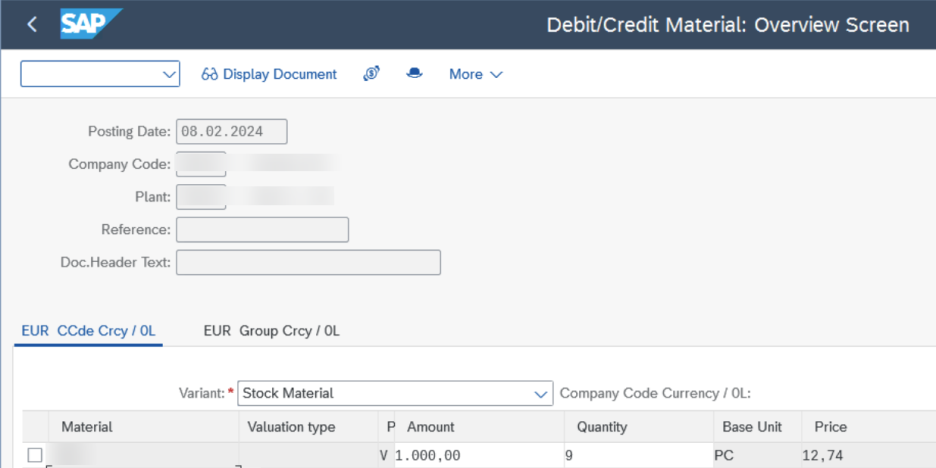Open the command field dropdown

[169, 74]
